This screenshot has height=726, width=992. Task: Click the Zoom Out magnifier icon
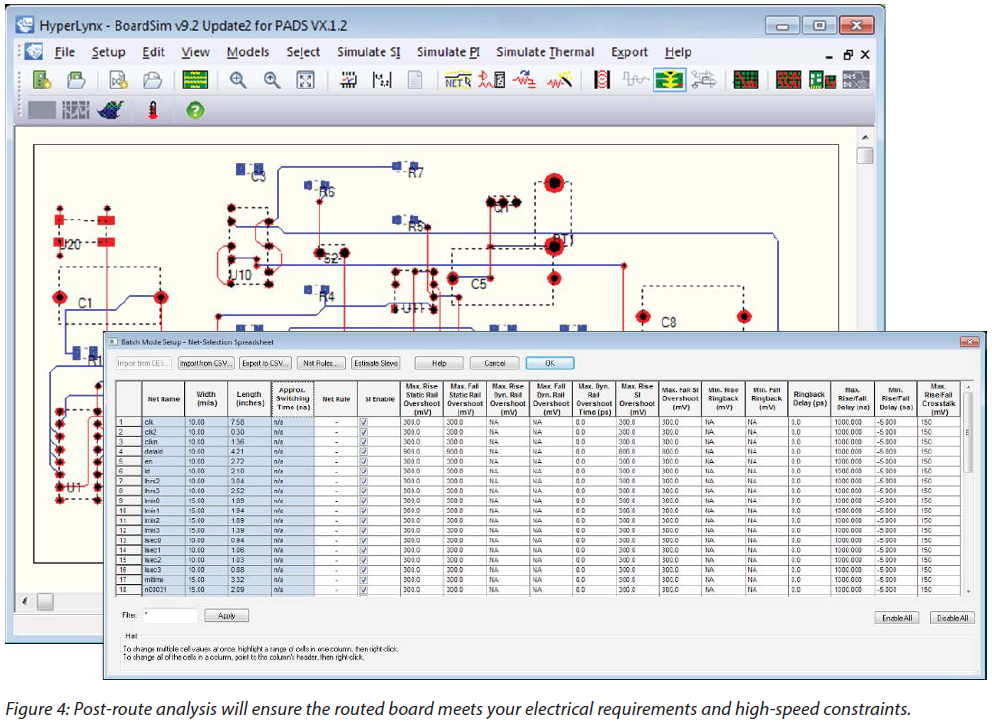(x=272, y=81)
